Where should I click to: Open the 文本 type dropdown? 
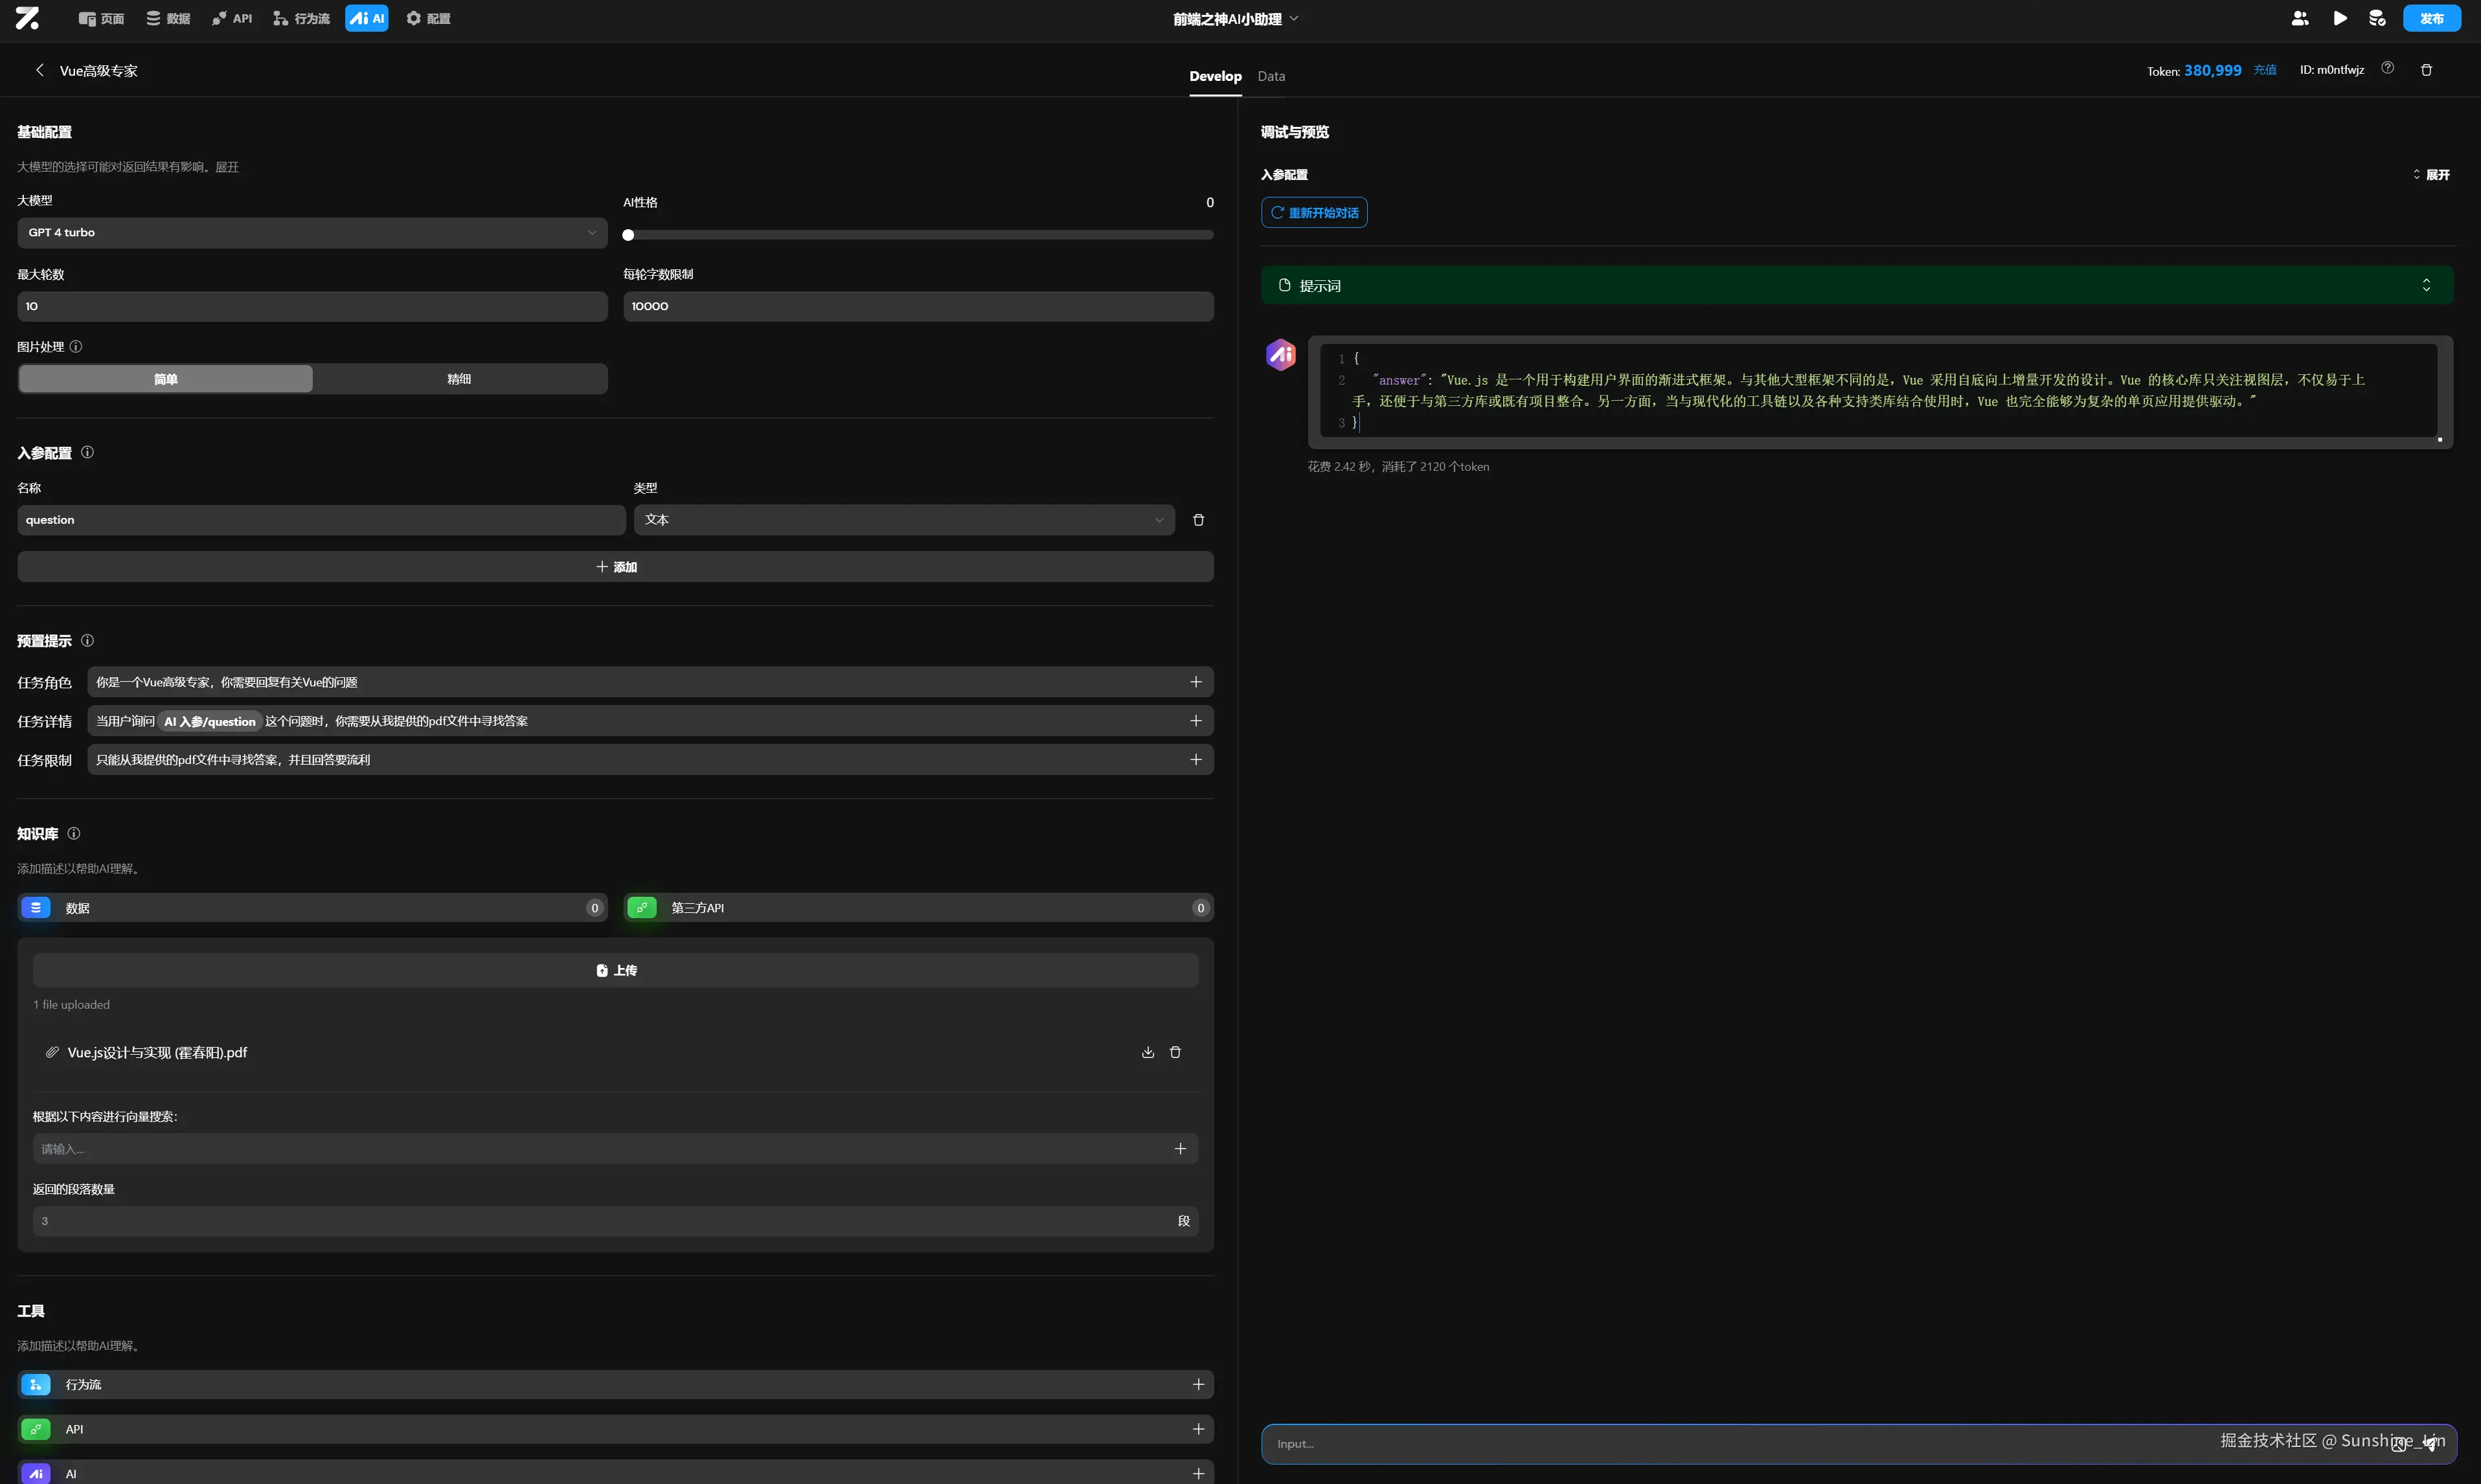(904, 520)
